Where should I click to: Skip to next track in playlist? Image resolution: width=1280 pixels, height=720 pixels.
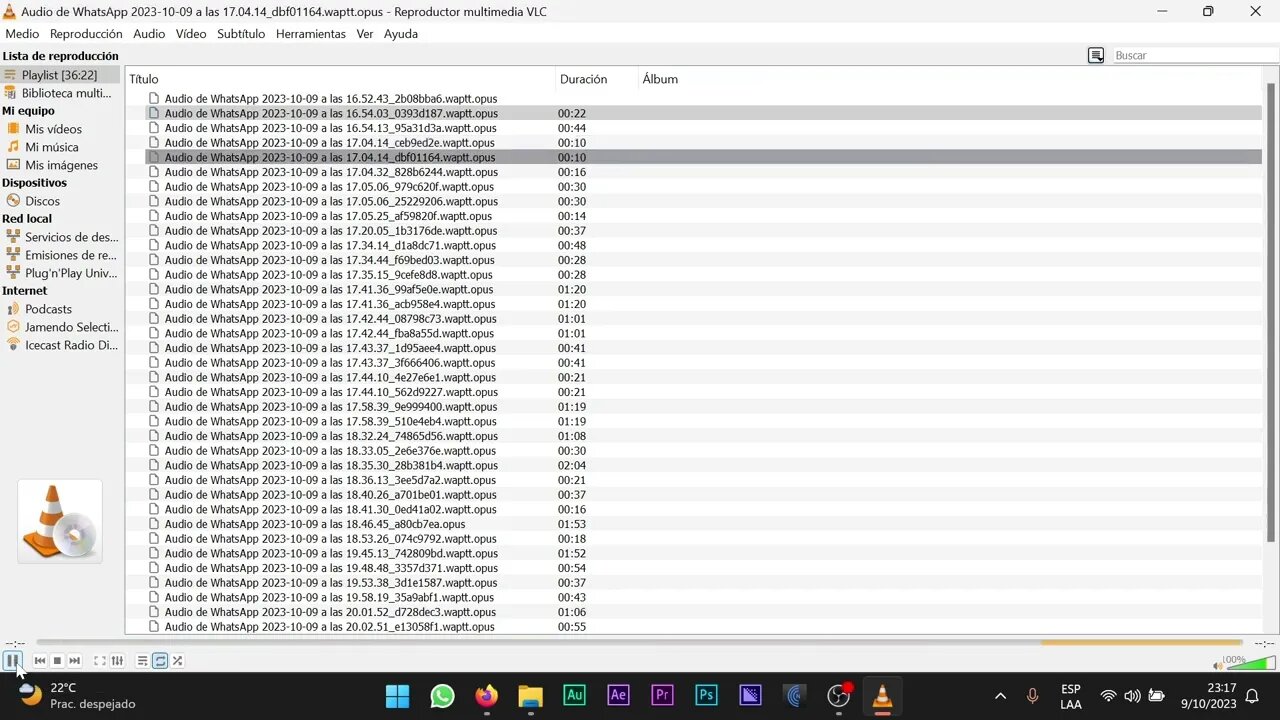(x=74, y=661)
